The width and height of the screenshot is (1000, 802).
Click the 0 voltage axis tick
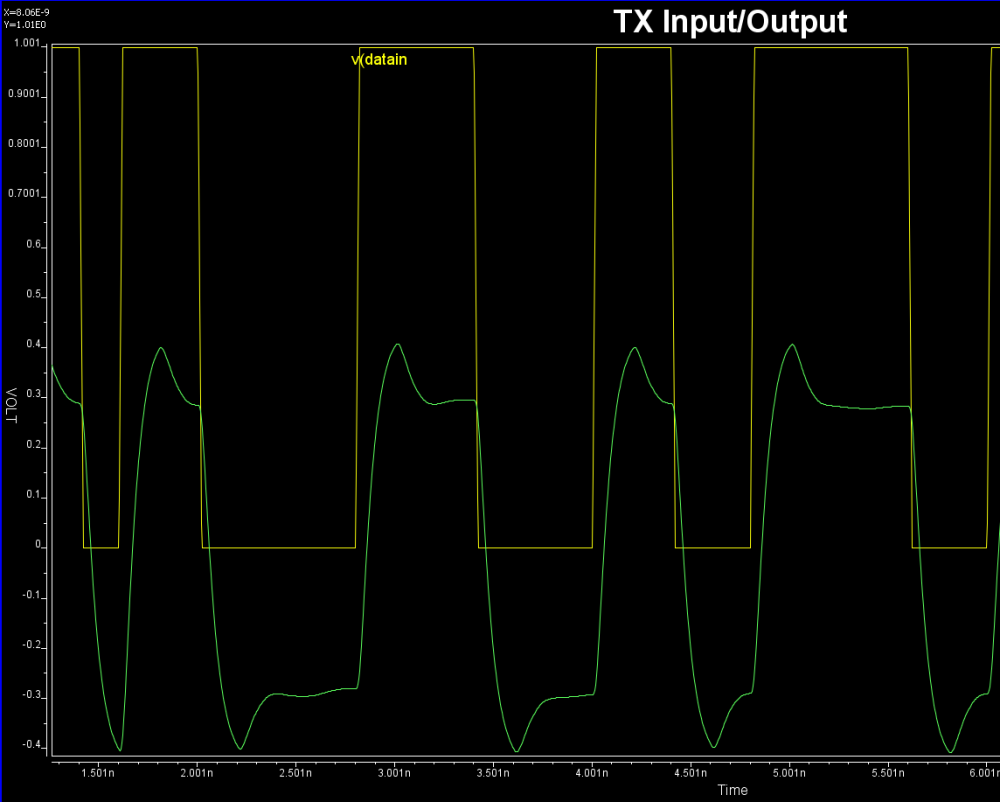click(37, 546)
